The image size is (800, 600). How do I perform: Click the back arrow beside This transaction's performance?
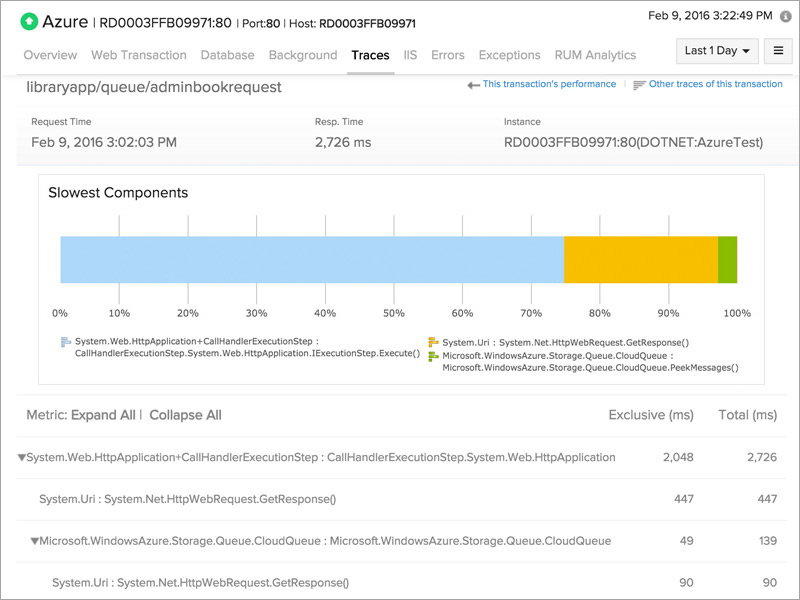[x=473, y=85]
